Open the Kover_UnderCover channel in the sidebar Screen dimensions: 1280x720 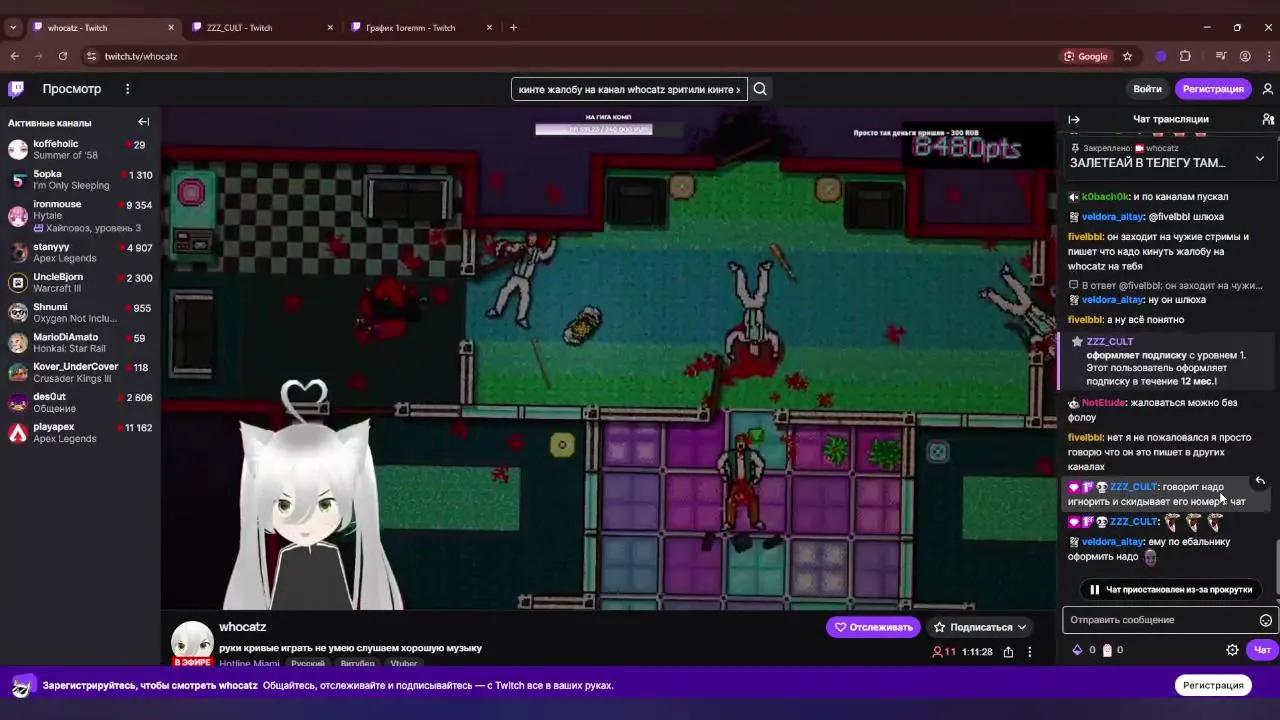point(80,372)
